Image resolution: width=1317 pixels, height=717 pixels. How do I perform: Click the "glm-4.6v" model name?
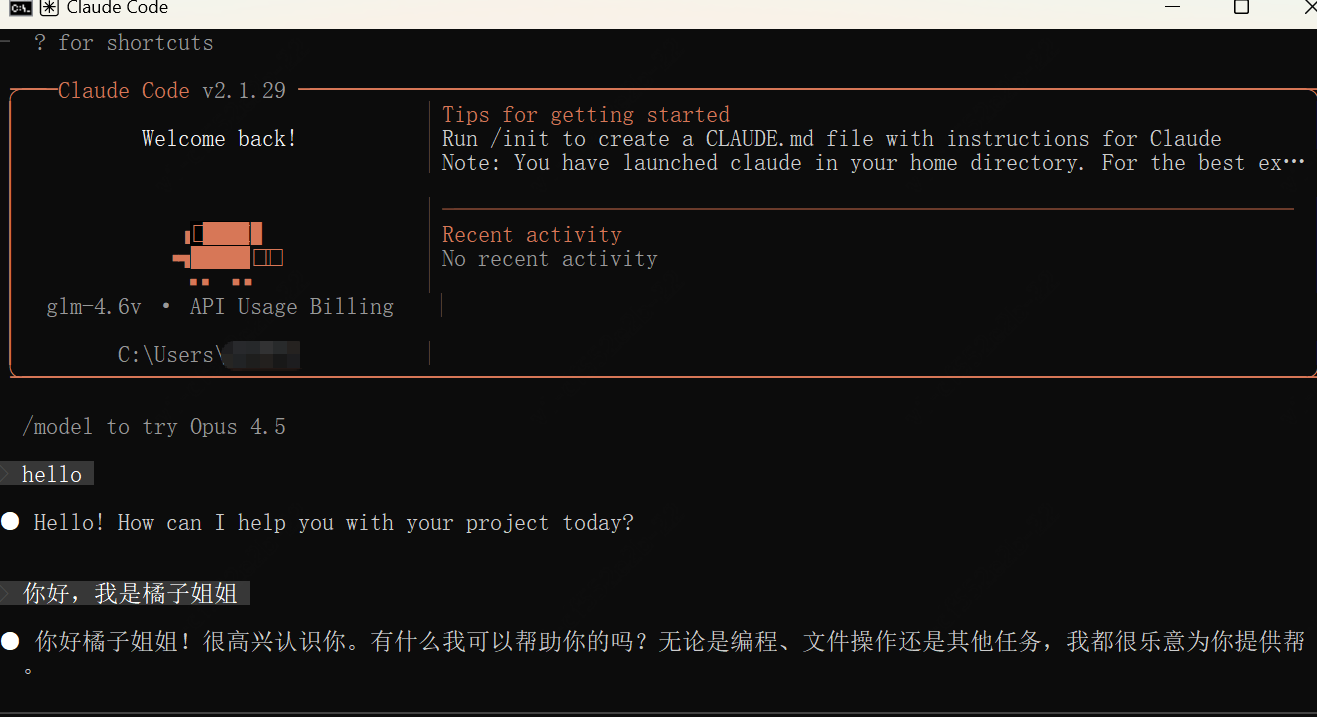94,307
